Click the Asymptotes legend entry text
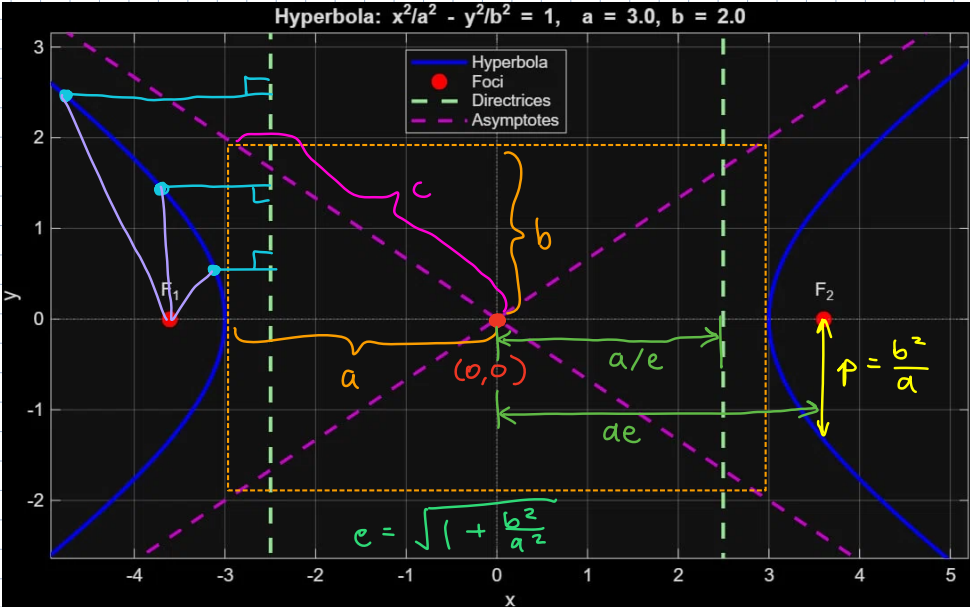This screenshot has height=607, width=970. tap(515, 120)
